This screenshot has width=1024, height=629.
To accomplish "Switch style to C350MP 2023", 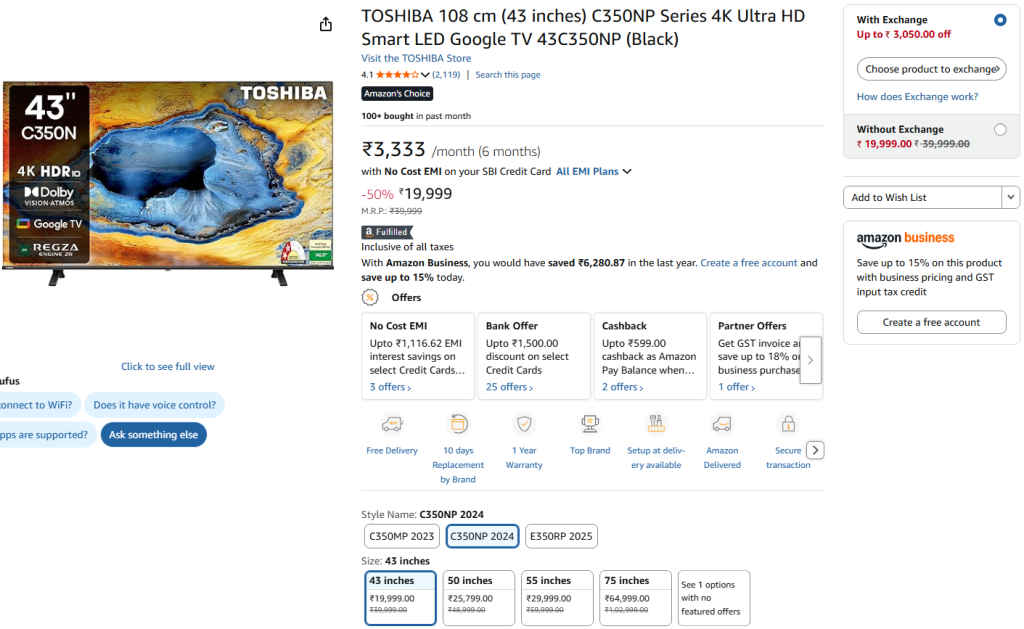I will (x=402, y=536).
